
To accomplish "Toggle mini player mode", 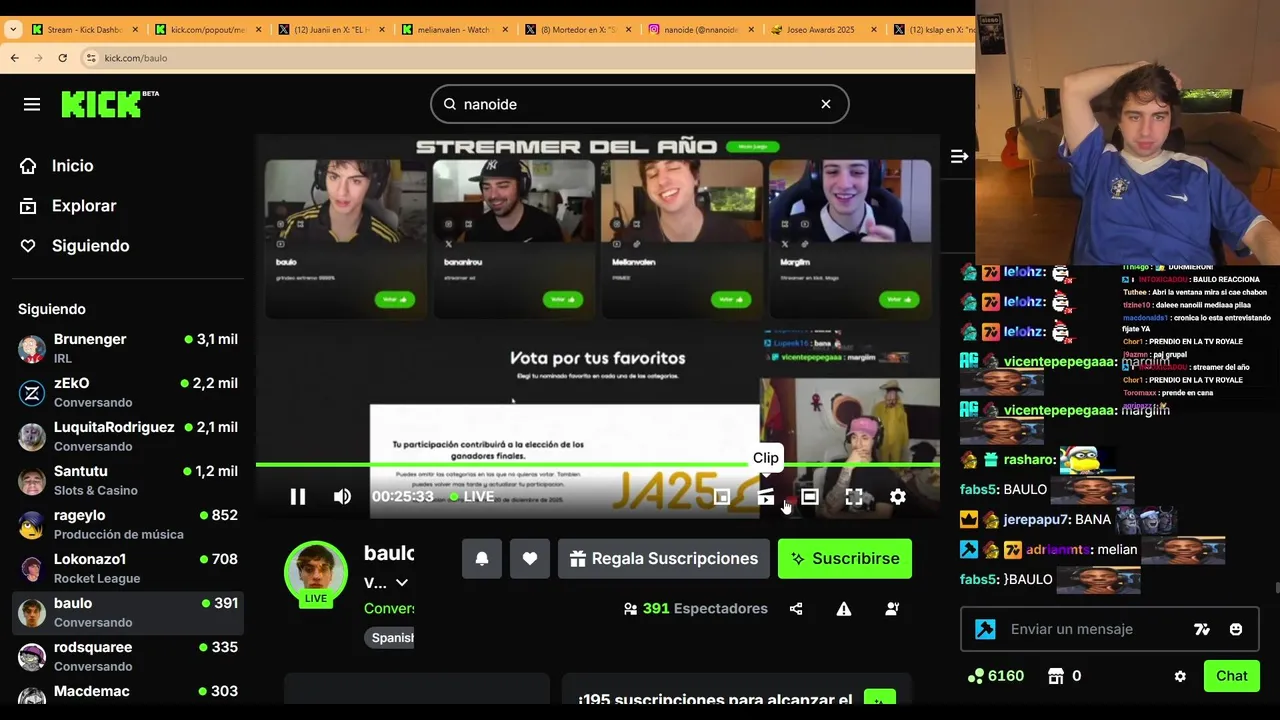I will (x=722, y=497).
